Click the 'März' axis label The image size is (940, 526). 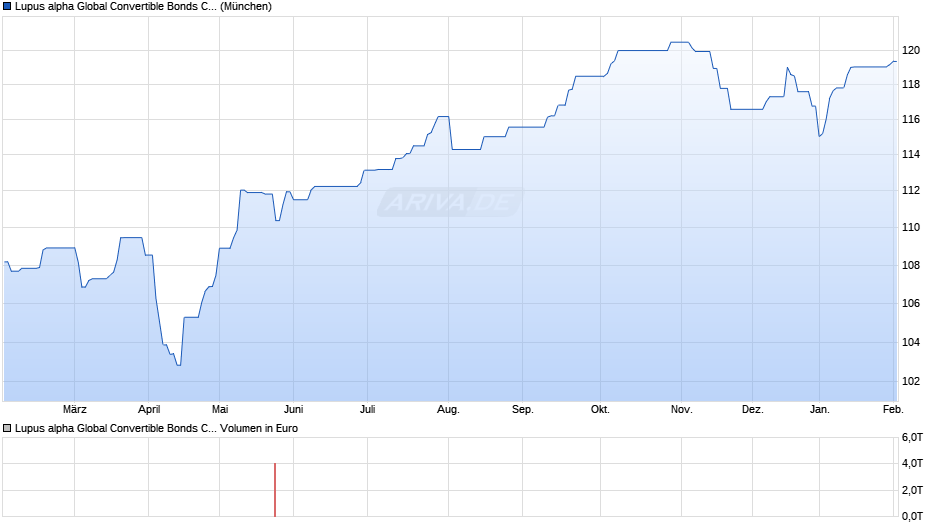(75, 409)
